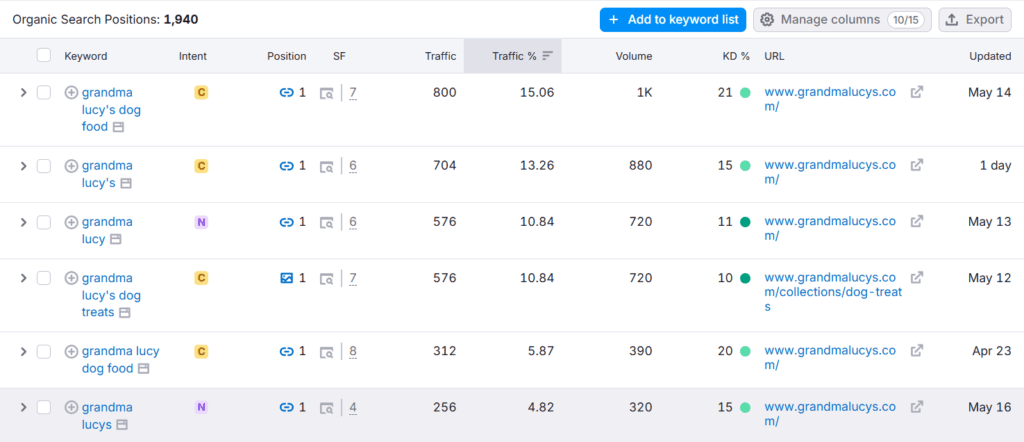Check the grandma lucy's dog treats row

pyautogui.click(x=44, y=278)
